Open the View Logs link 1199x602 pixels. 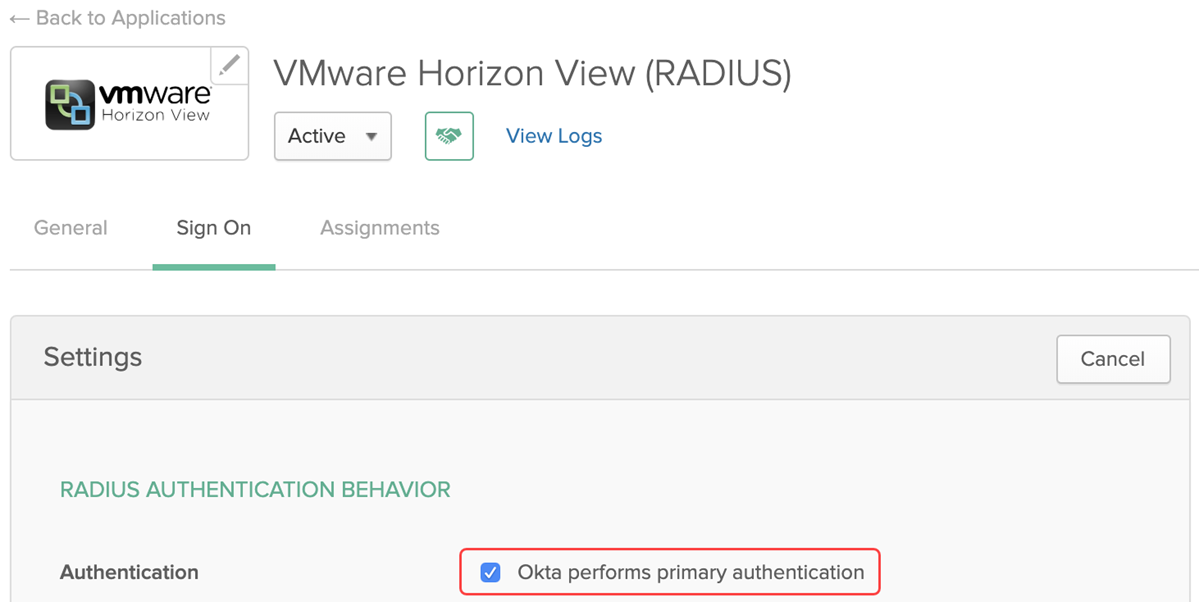(553, 136)
